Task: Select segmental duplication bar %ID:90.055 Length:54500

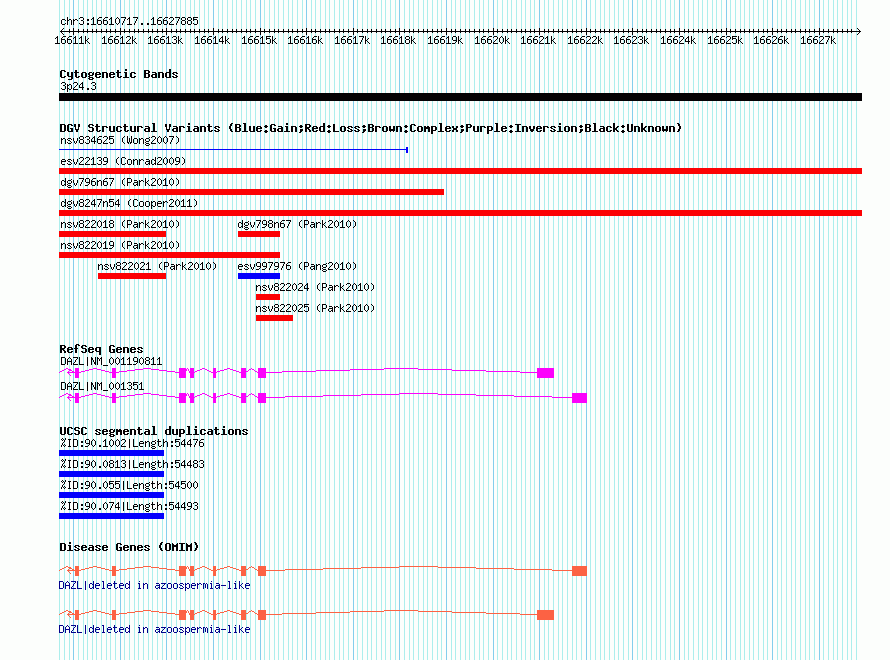Action: pyautogui.click(x=111, y=495)
